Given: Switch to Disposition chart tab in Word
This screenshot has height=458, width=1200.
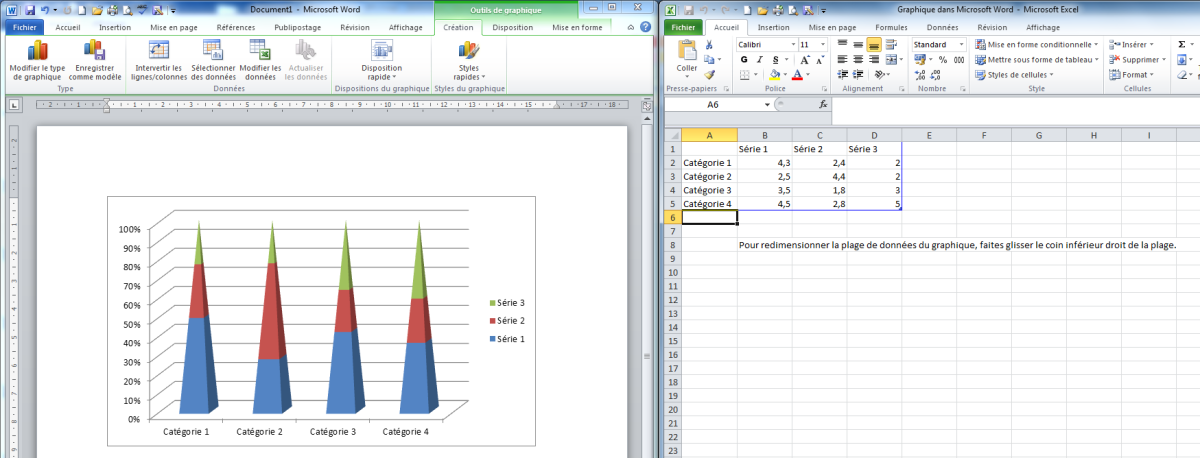Looking at the screenshot, I should pos(513,28).
